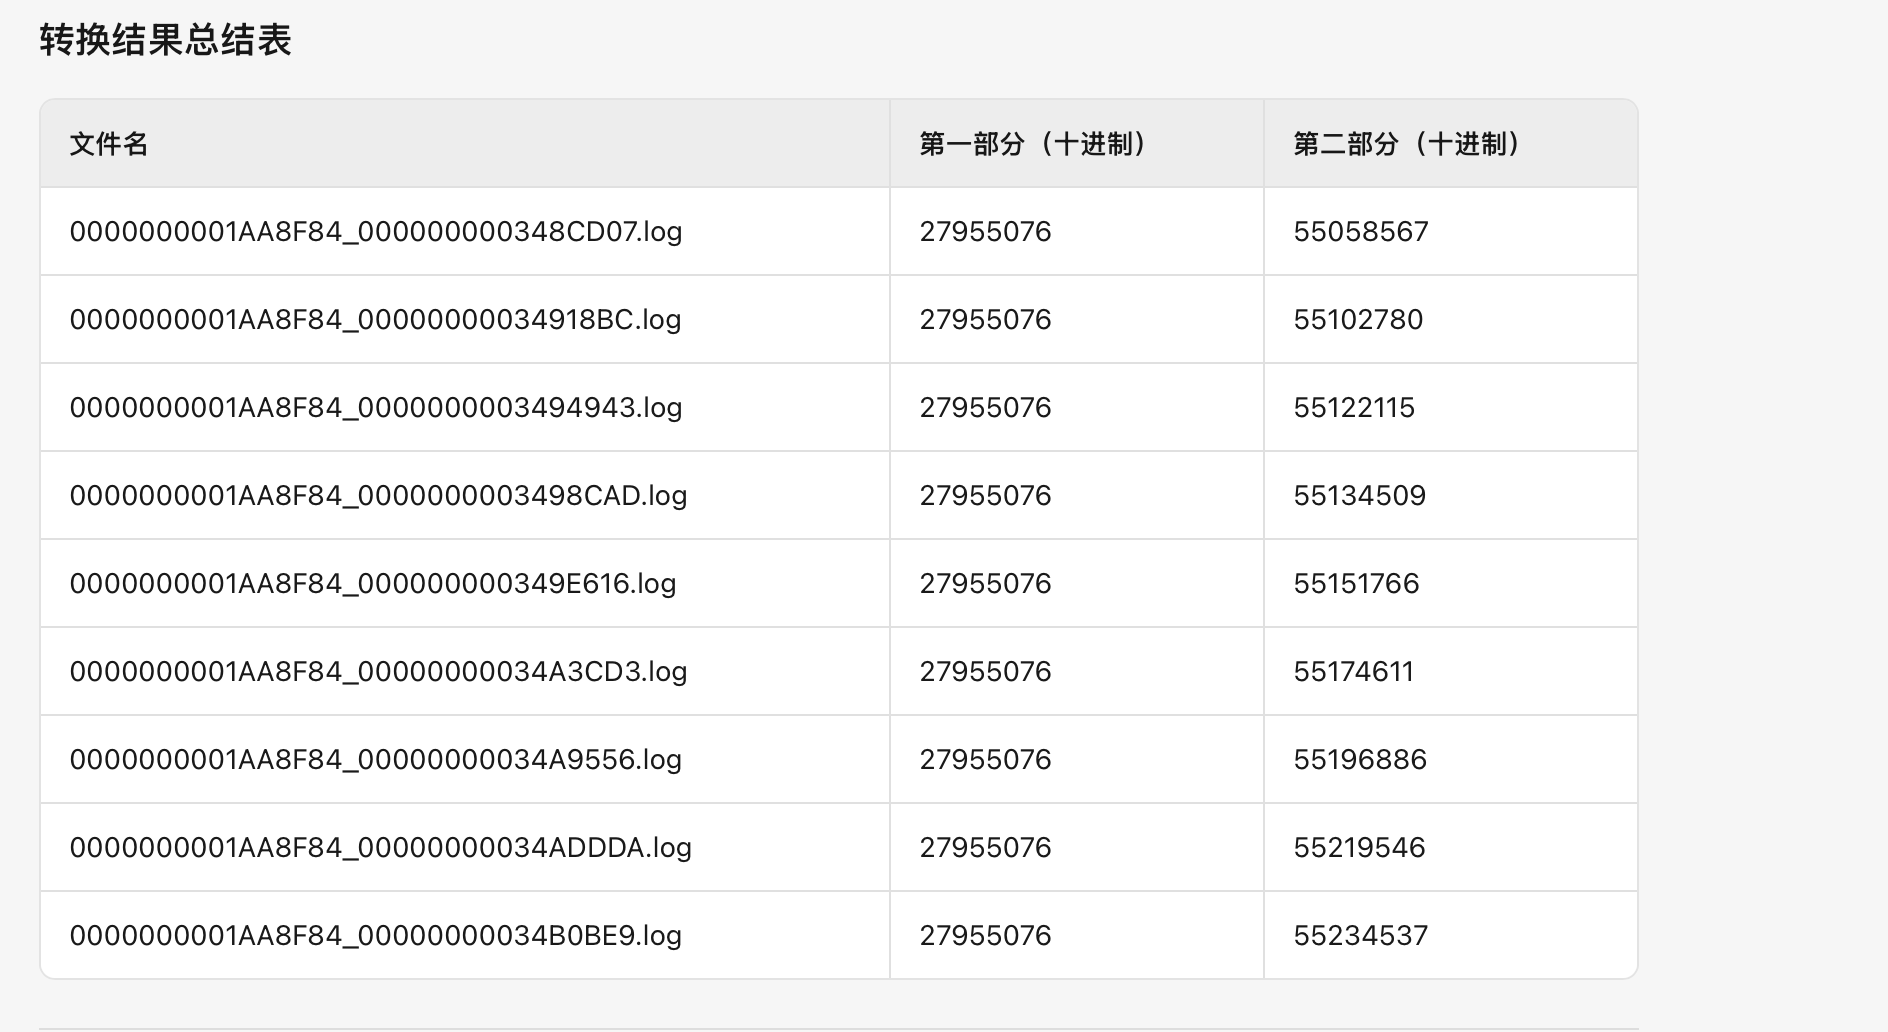Select the filename ending in 34918BC.log

[x=376, y=320]
